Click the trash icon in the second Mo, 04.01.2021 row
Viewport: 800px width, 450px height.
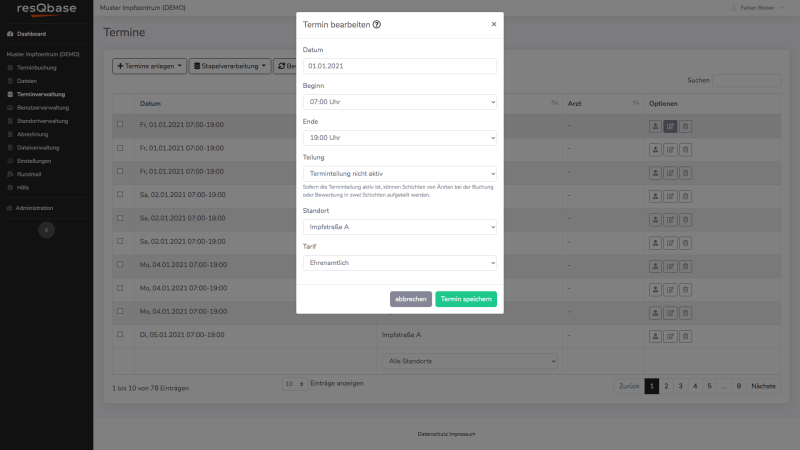pos(685,290)
